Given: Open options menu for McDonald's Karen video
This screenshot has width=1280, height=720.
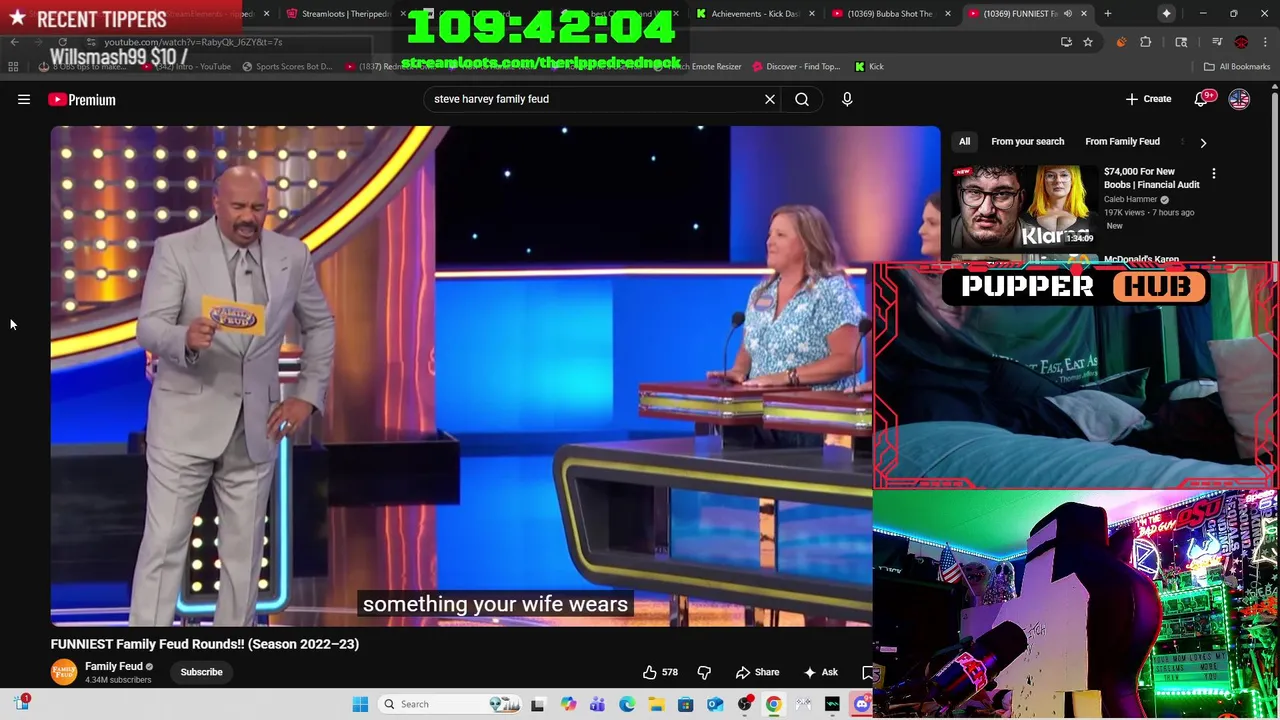Looking at the screenshot, I should pos(1214,260).
